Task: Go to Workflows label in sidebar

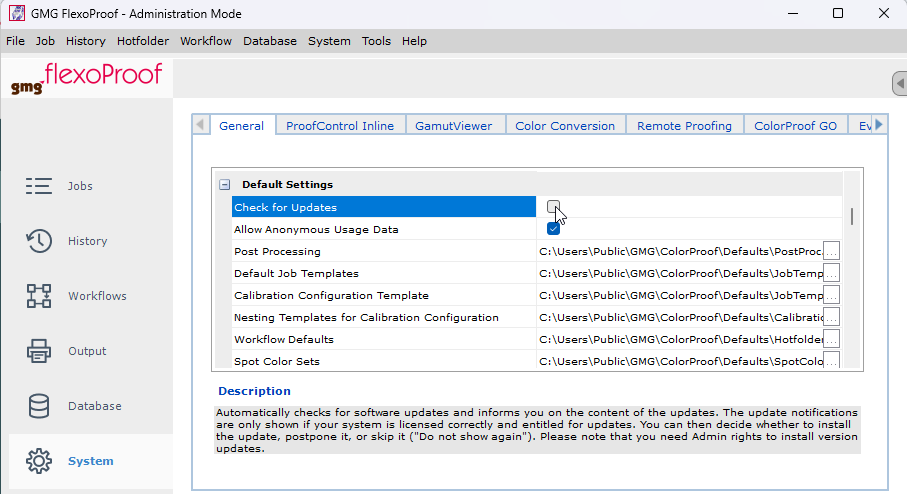Action: (97, 296)
